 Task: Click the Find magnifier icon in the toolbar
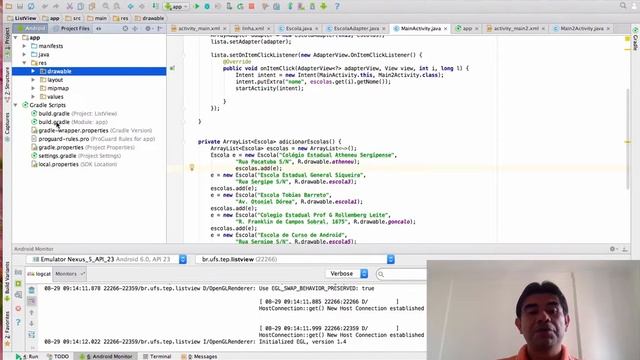[x=106, y=6]
